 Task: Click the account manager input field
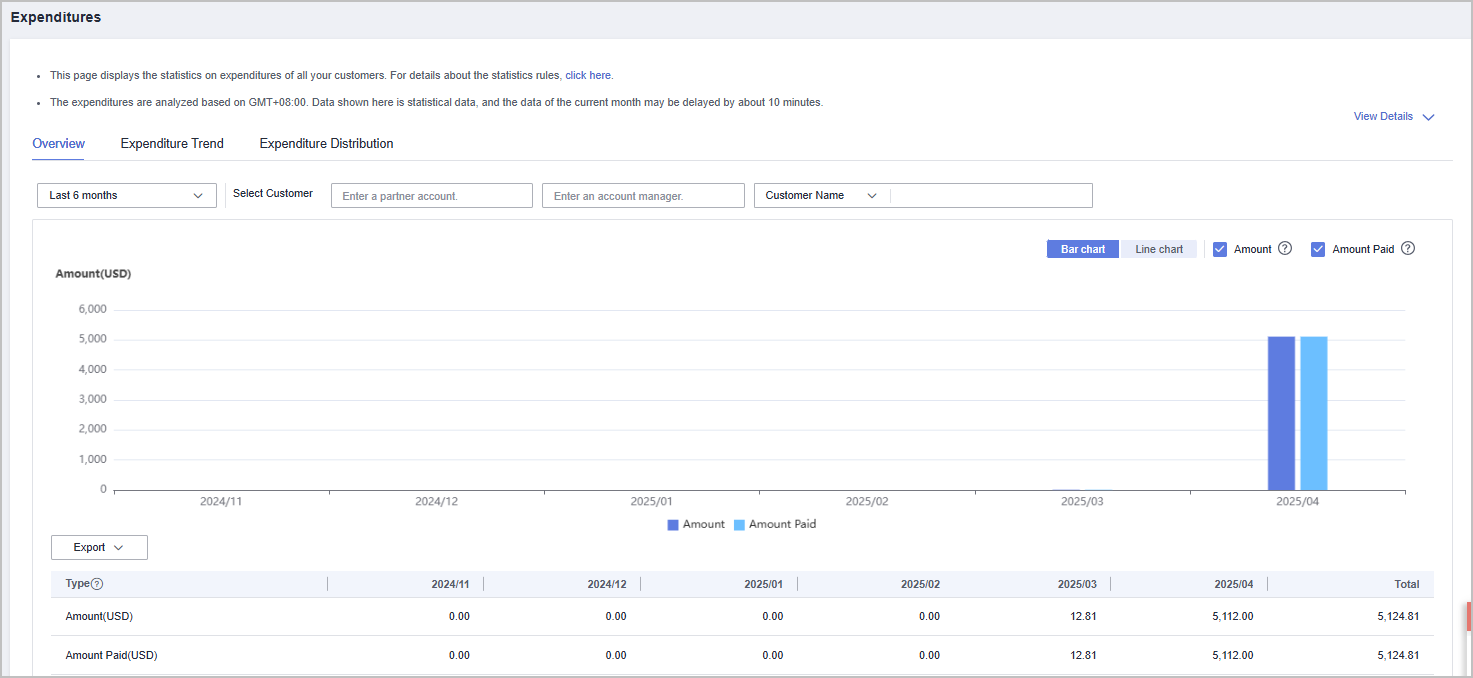click(643, 196)
